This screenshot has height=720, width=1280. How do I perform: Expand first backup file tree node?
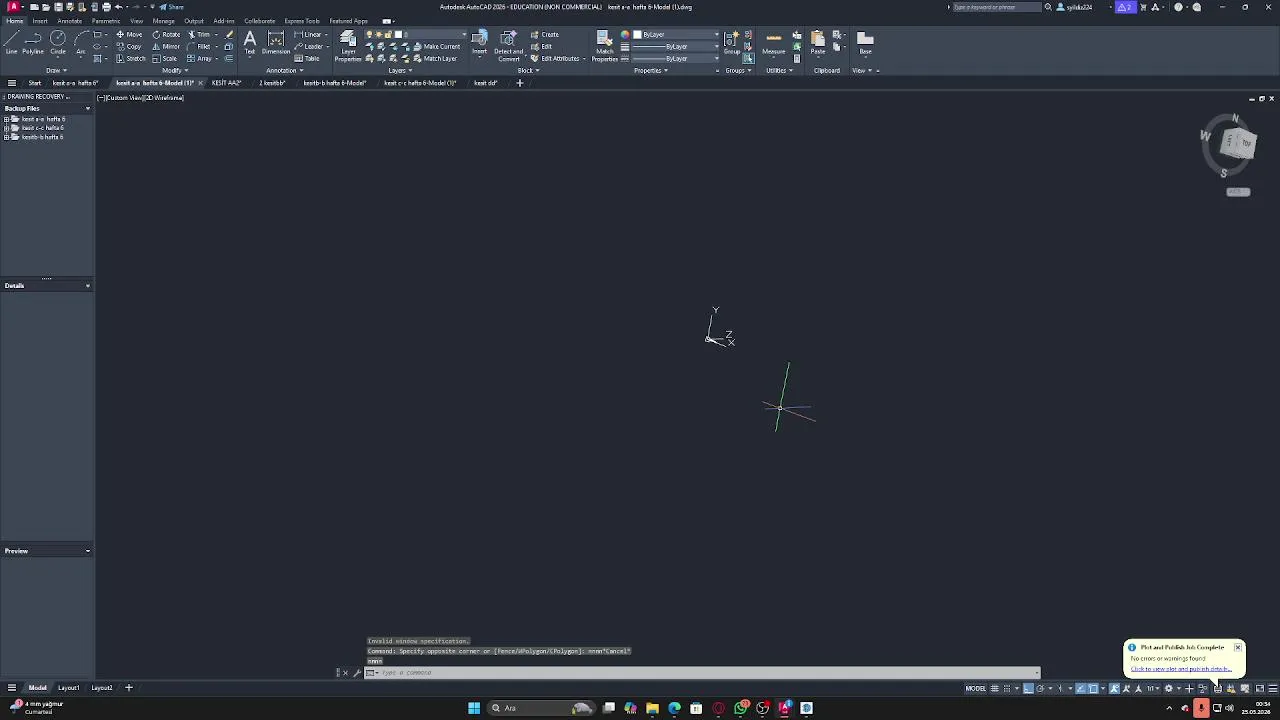[7, 119]
